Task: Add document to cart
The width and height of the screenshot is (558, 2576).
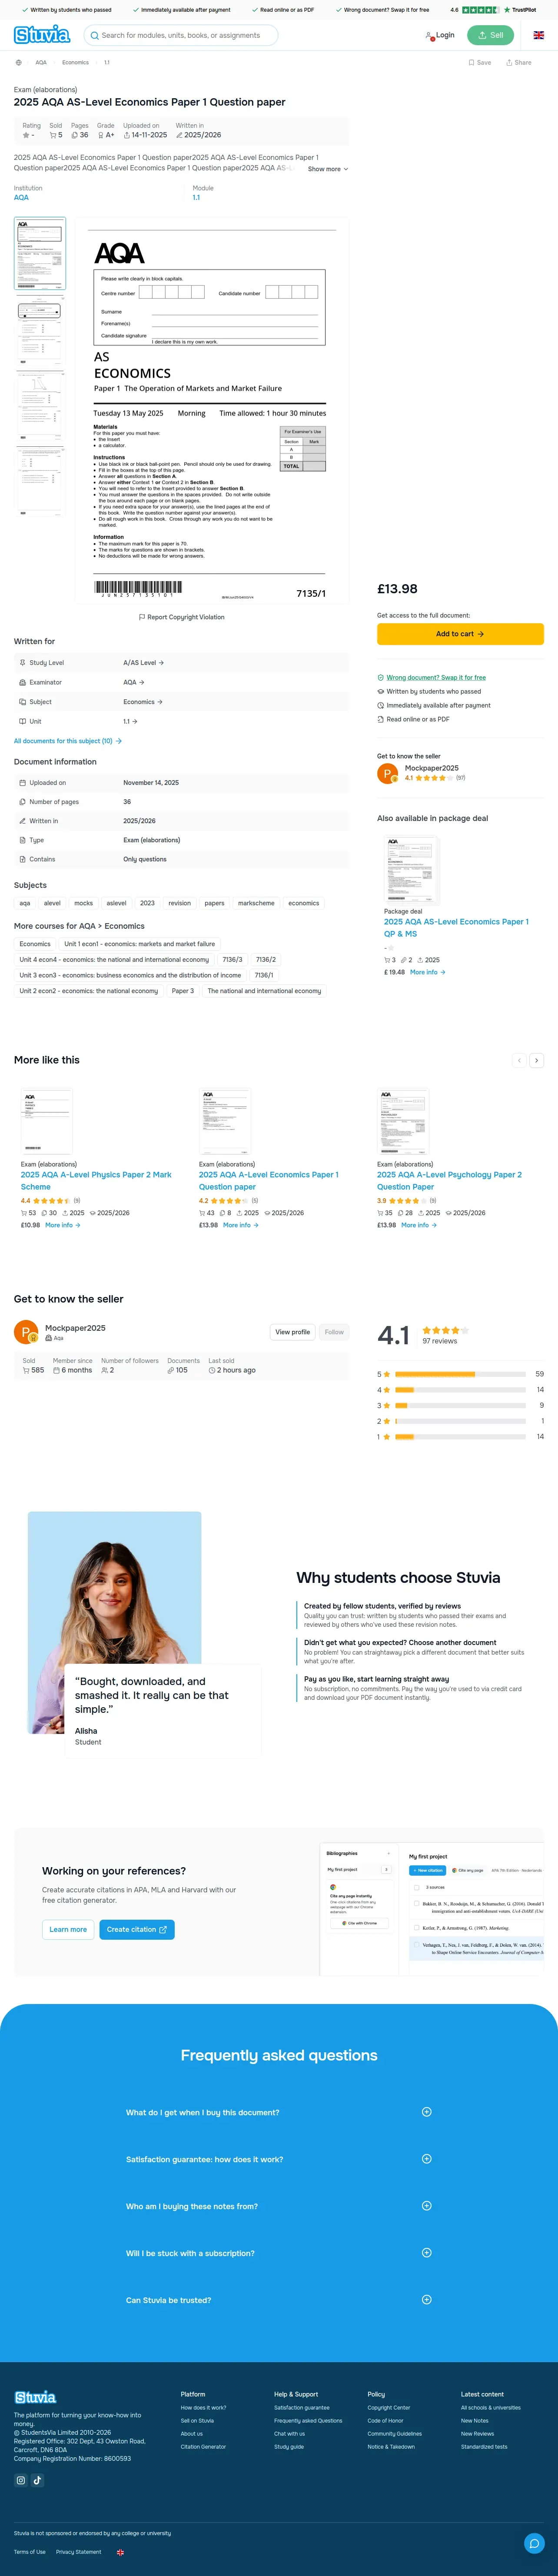Action: click(460, 634)
